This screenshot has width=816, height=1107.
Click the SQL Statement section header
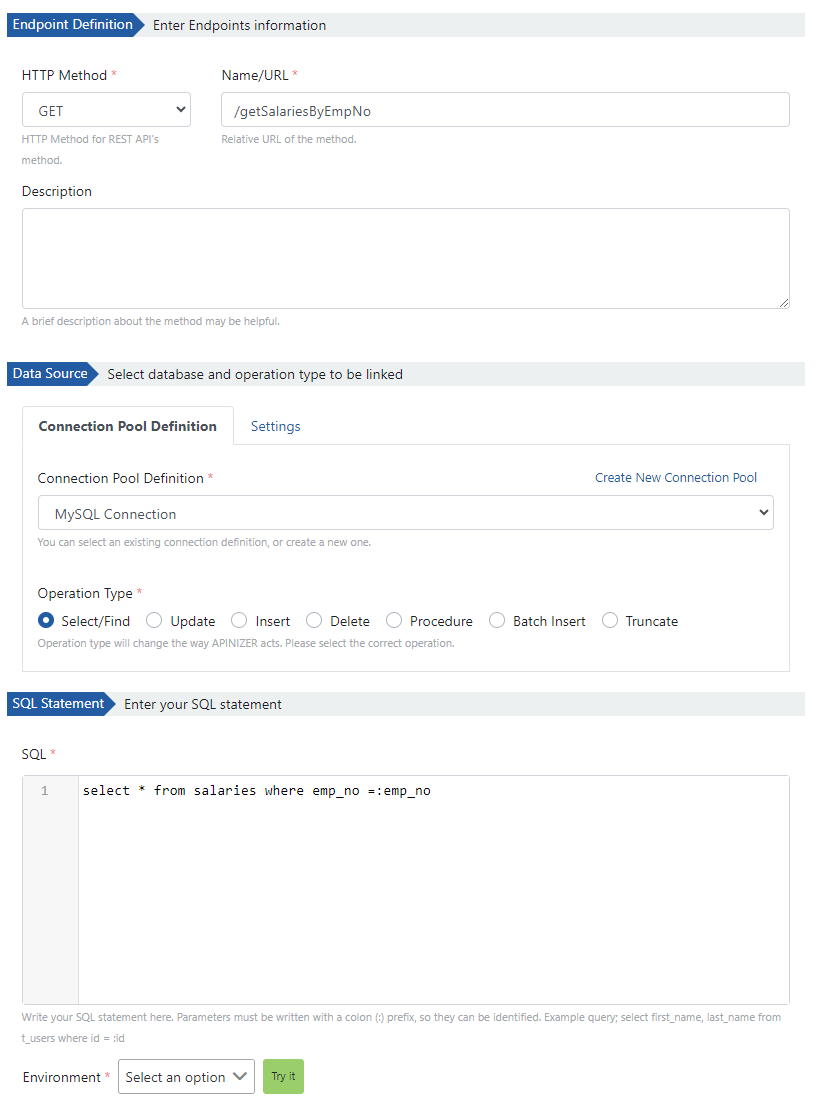coord(57,703)
